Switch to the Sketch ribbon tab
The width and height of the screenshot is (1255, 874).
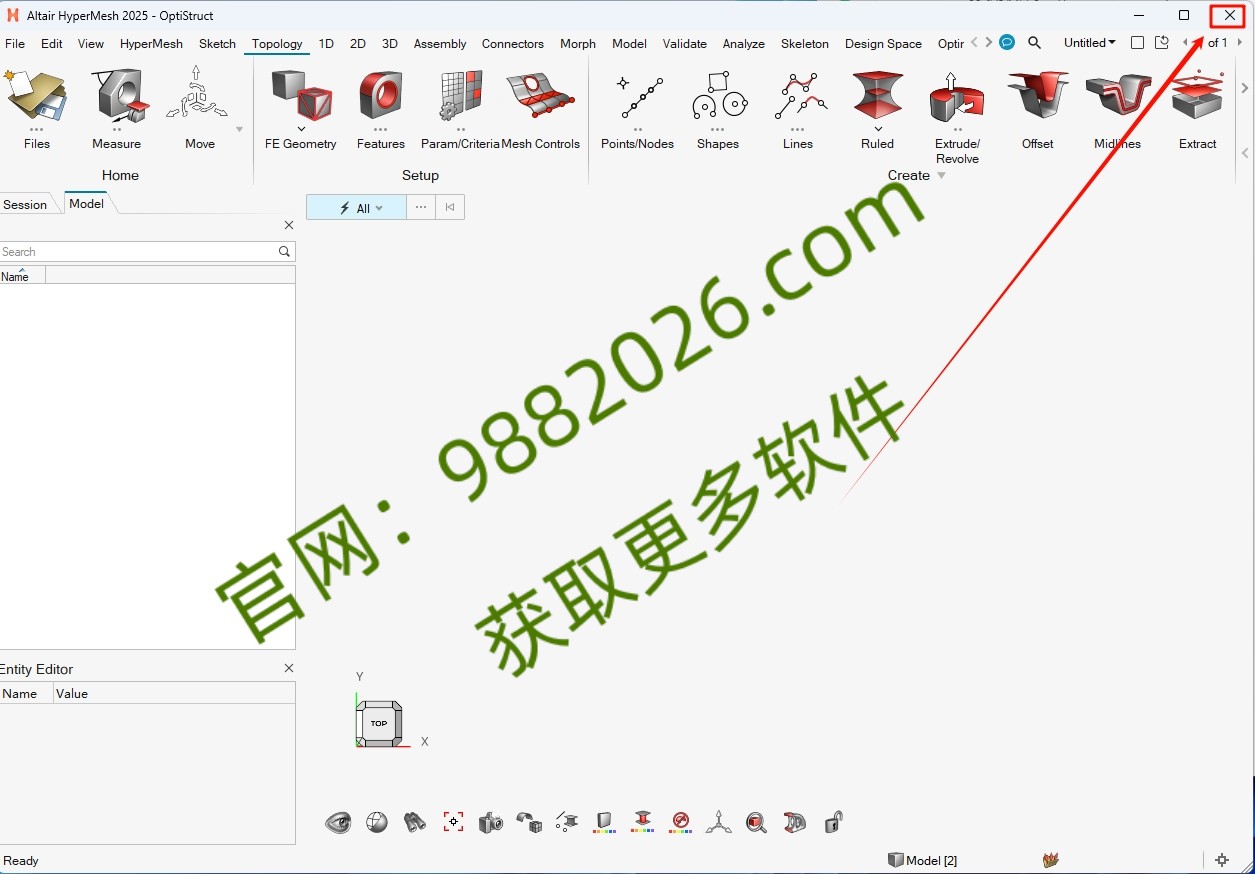(x=217, y=43)
